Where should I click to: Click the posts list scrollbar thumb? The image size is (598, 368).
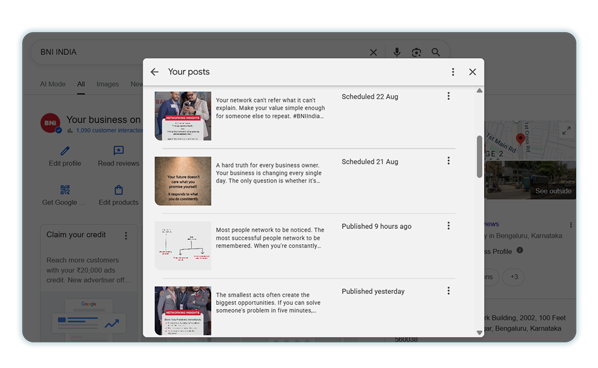tap(479, 156)
